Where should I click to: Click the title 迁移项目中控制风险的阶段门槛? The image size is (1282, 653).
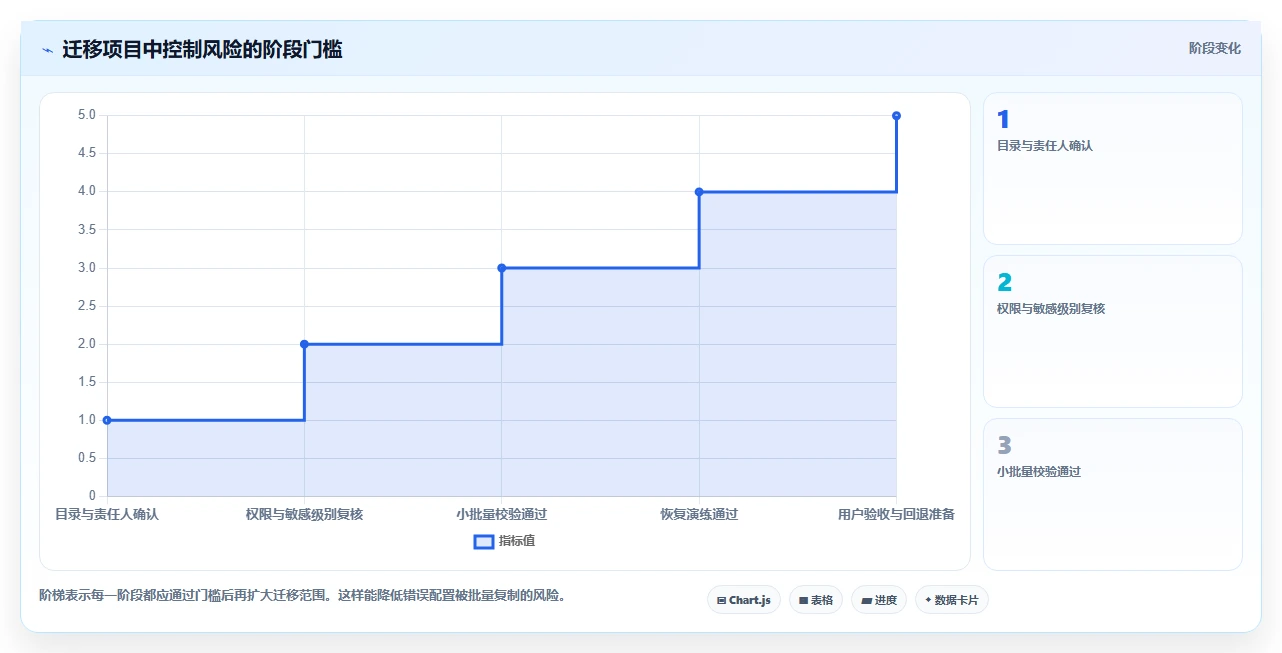(x=202, y=49)
